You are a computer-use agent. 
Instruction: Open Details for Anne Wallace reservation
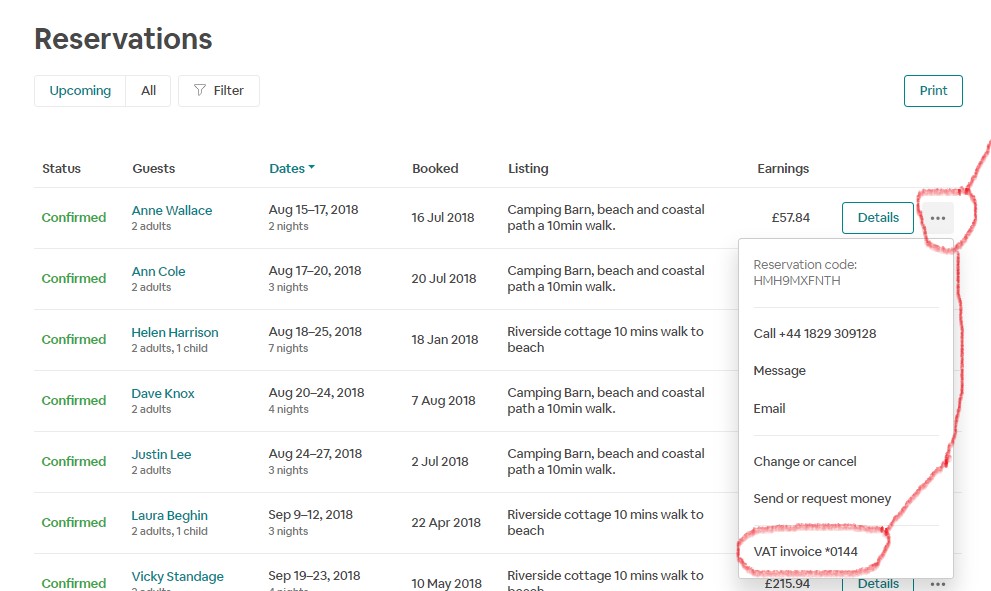[x=877, y=218]
